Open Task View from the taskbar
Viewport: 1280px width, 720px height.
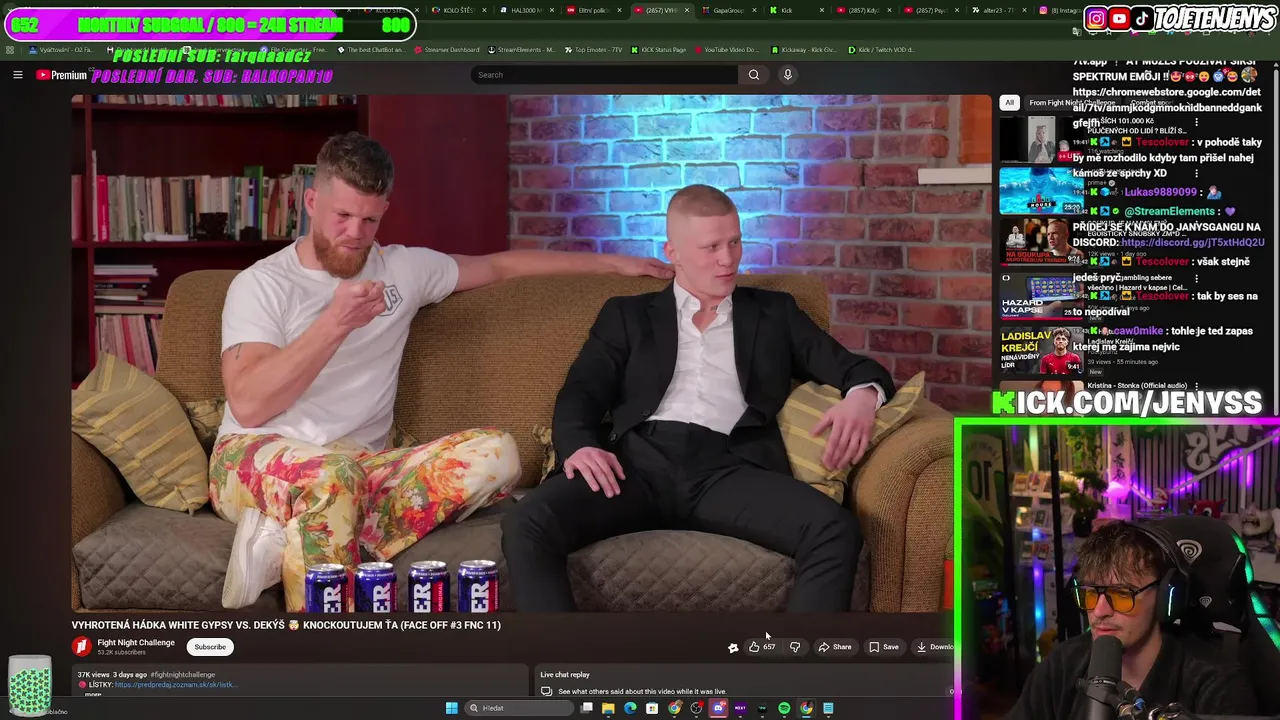(587, 708)
